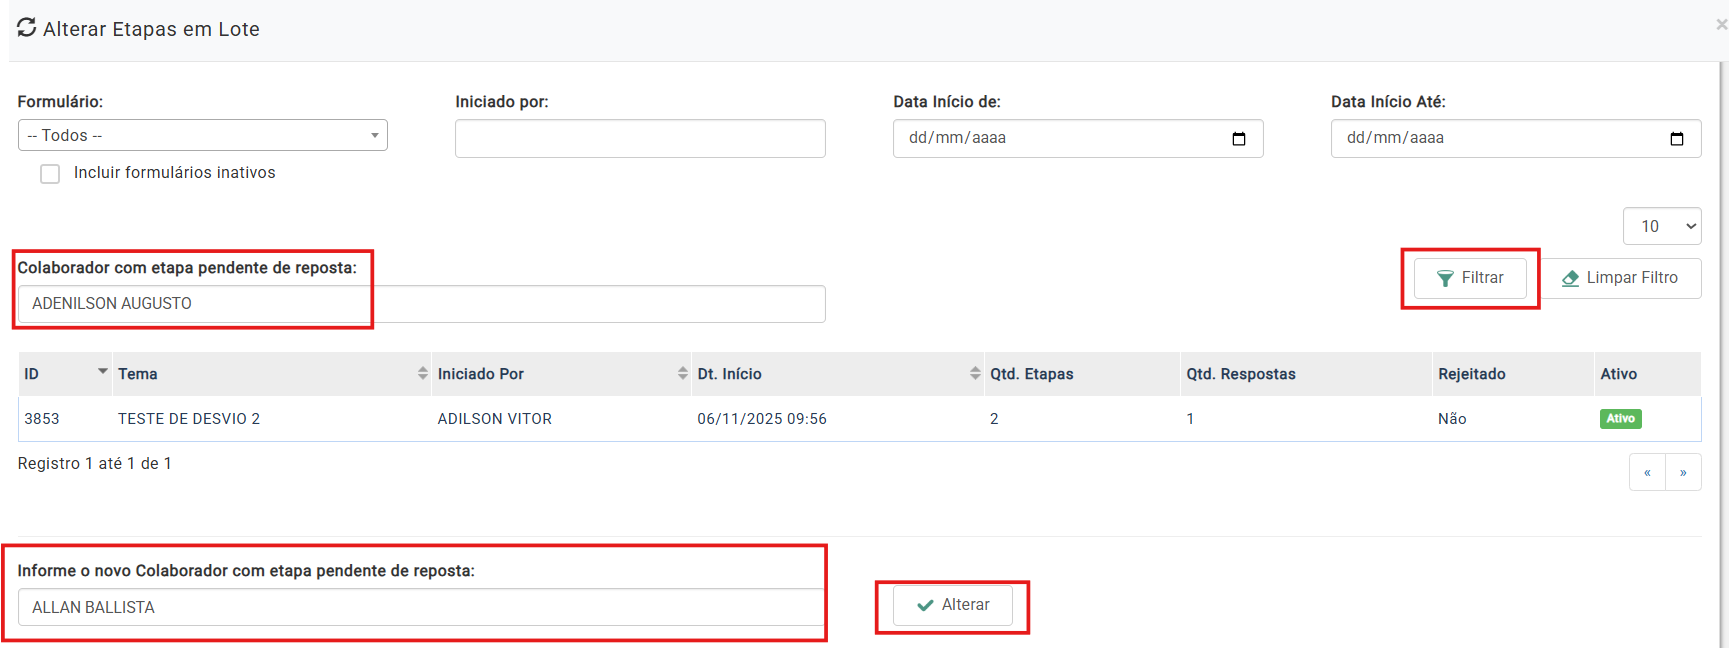Image resolution: width=1729 pixels, height=648 pixels.
Task: Sort table by ID column arrow
Action: click(102, 372)
